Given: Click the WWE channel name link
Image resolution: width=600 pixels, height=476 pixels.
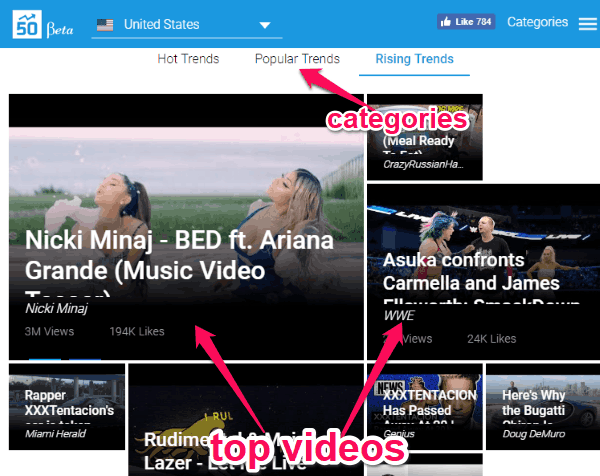Looking at the screenshot, I should pos(398,315).
